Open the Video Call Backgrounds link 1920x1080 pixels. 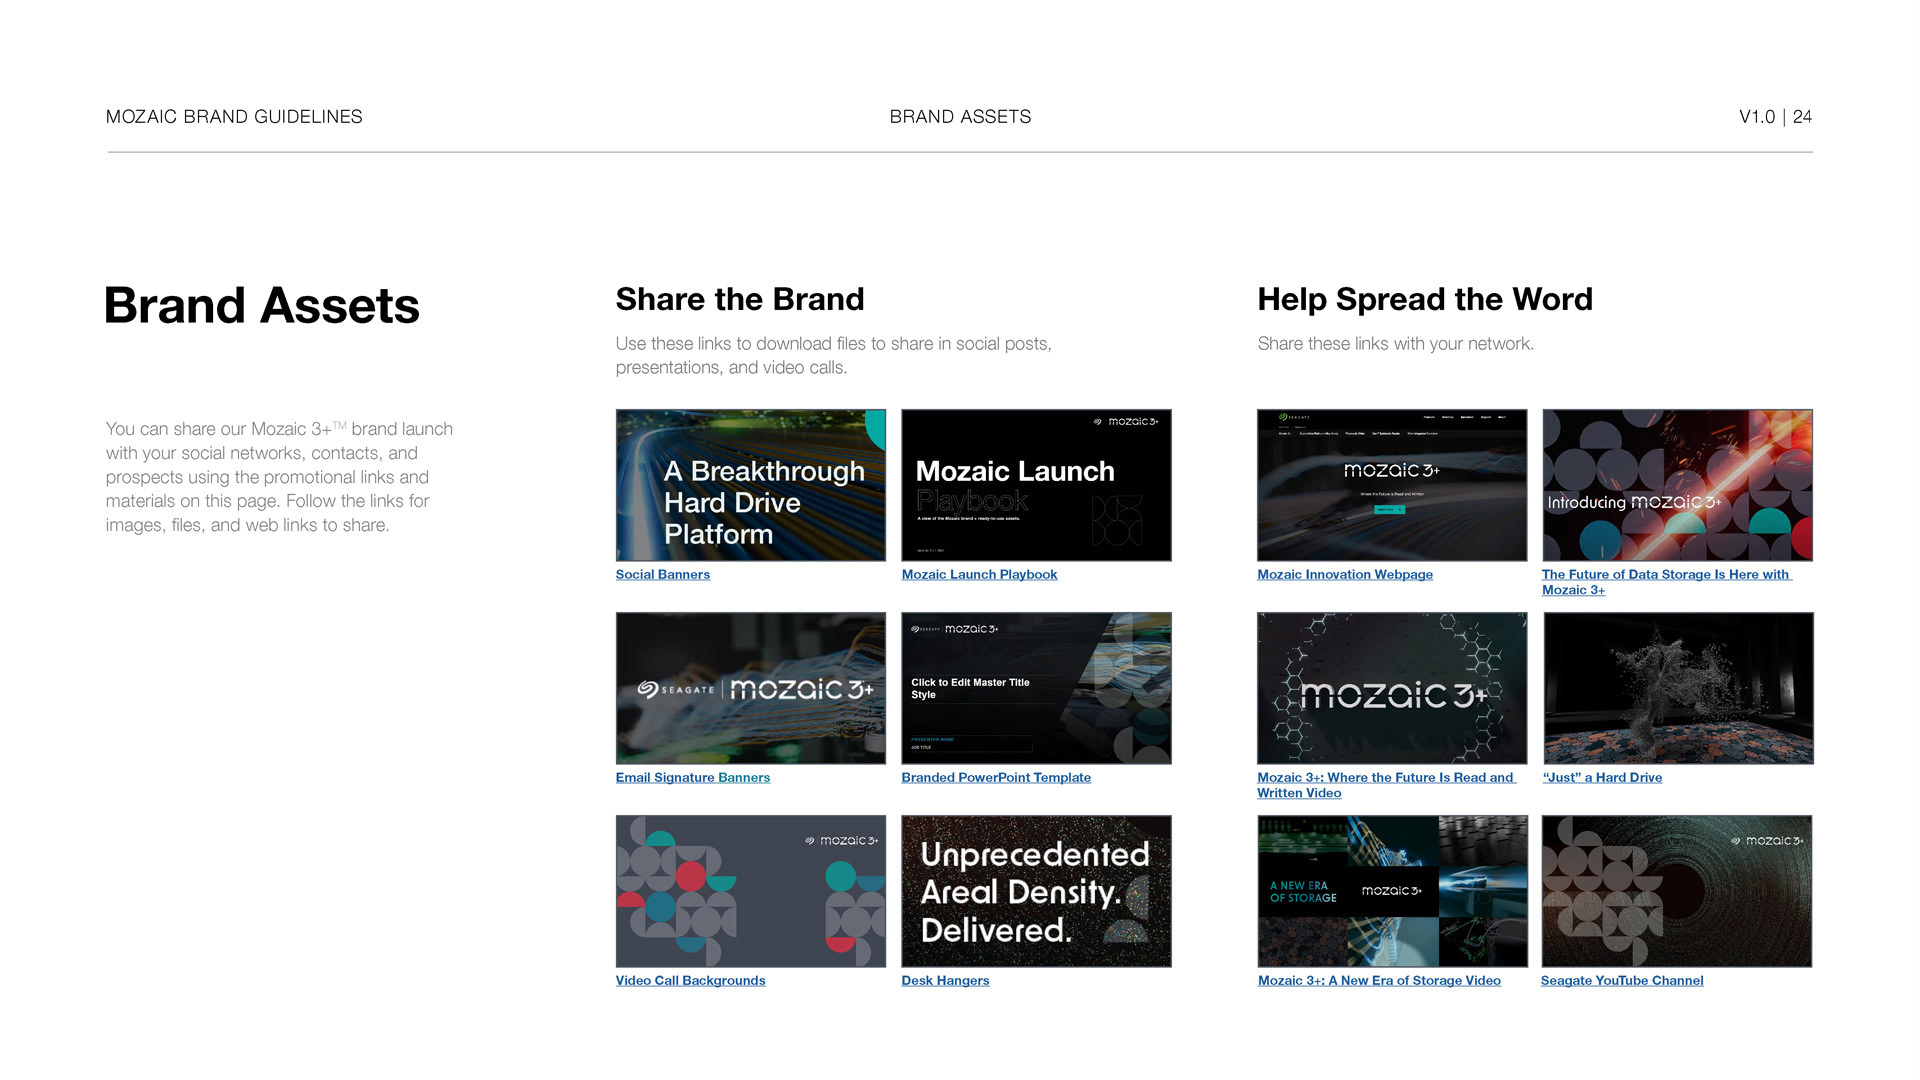690,980
